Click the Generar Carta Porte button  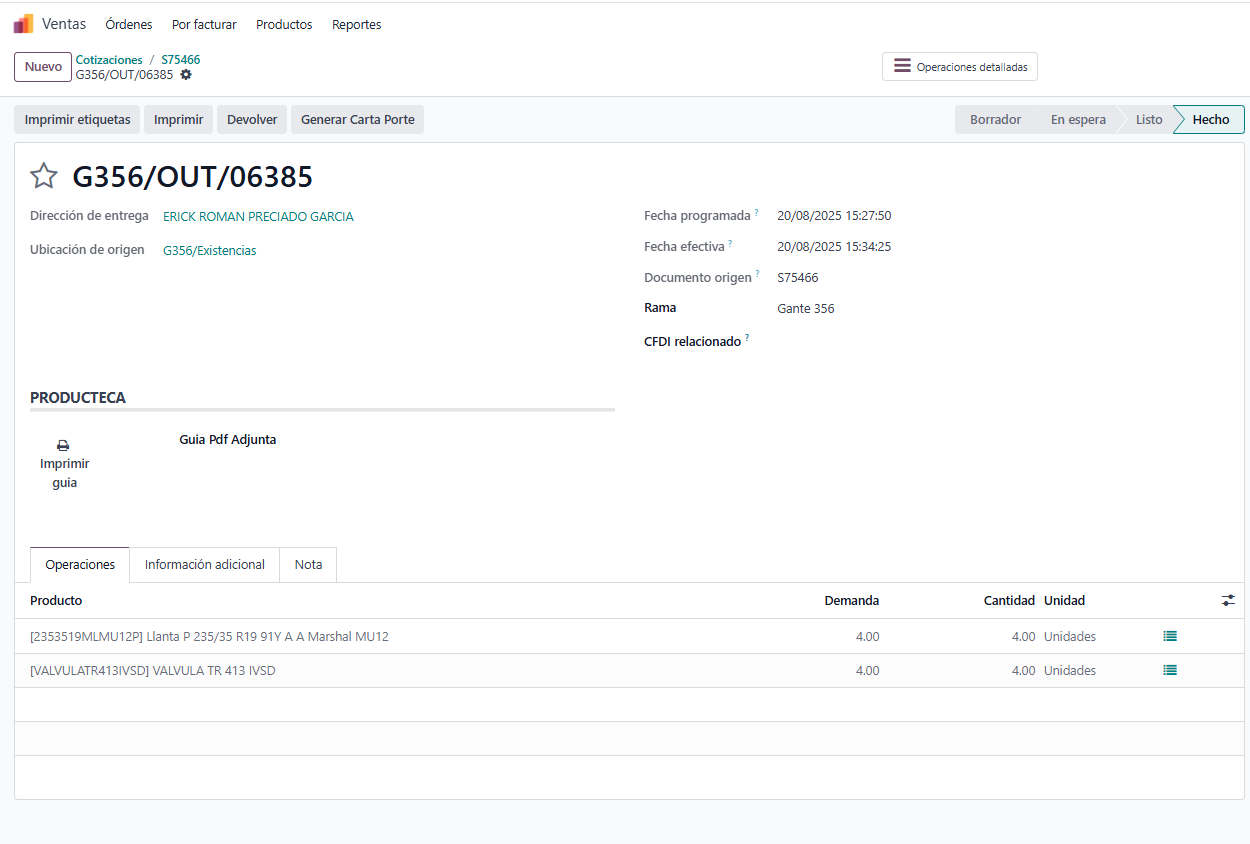[357, 120]
